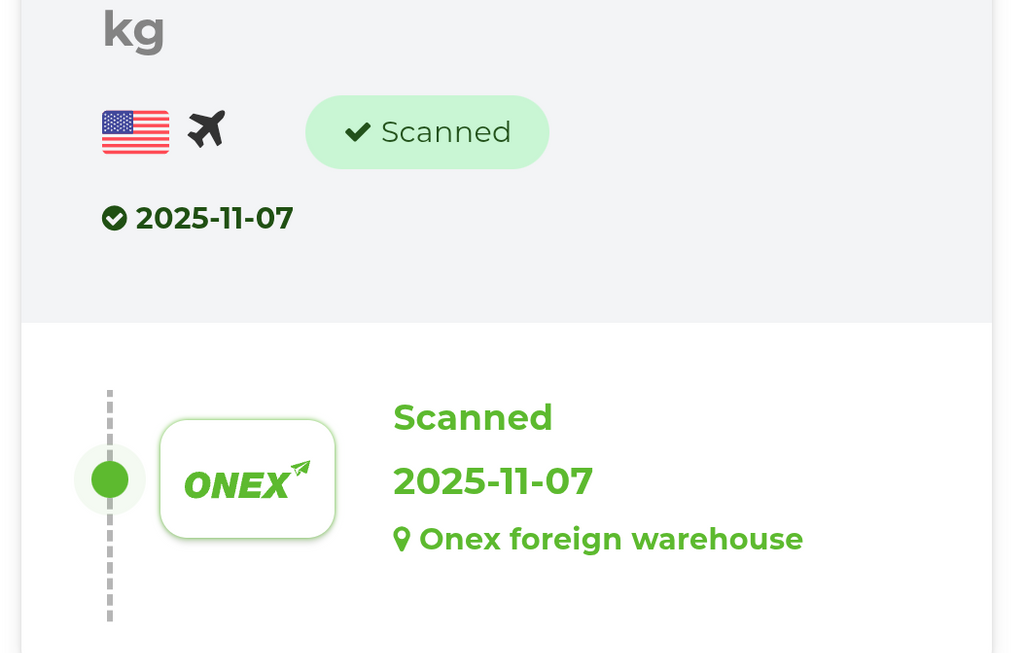Click the Scanned heading in the timeline entry
Viewport: 1024px width, 653px height.
(x=473, y=417)
